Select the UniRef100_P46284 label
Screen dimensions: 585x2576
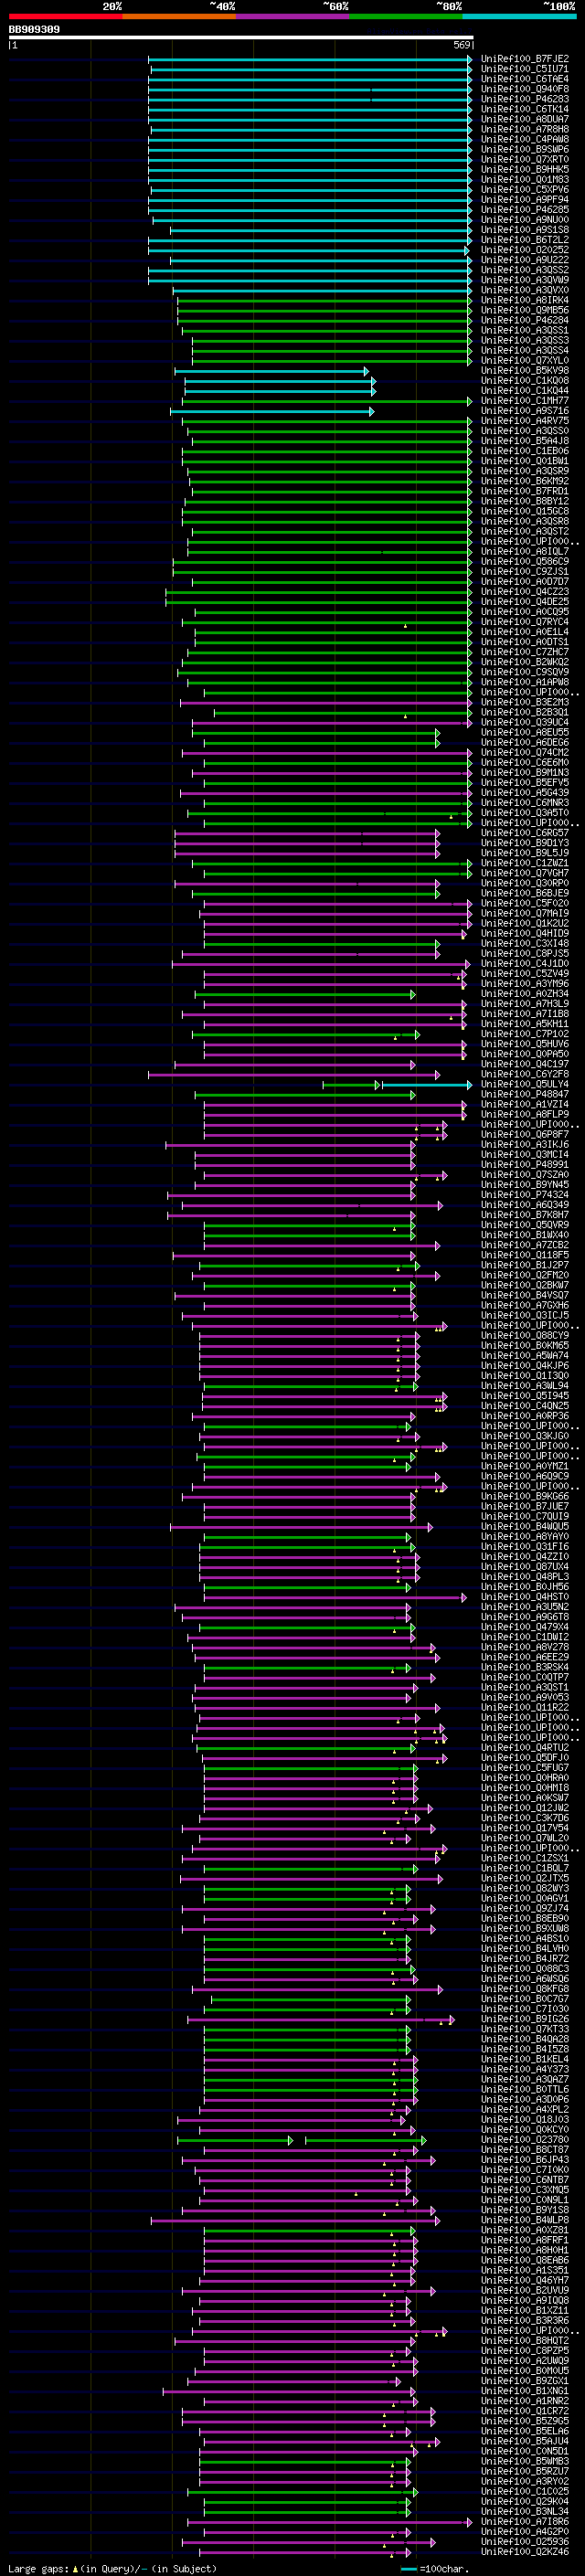pyautogui.click(x=525, y=320)
